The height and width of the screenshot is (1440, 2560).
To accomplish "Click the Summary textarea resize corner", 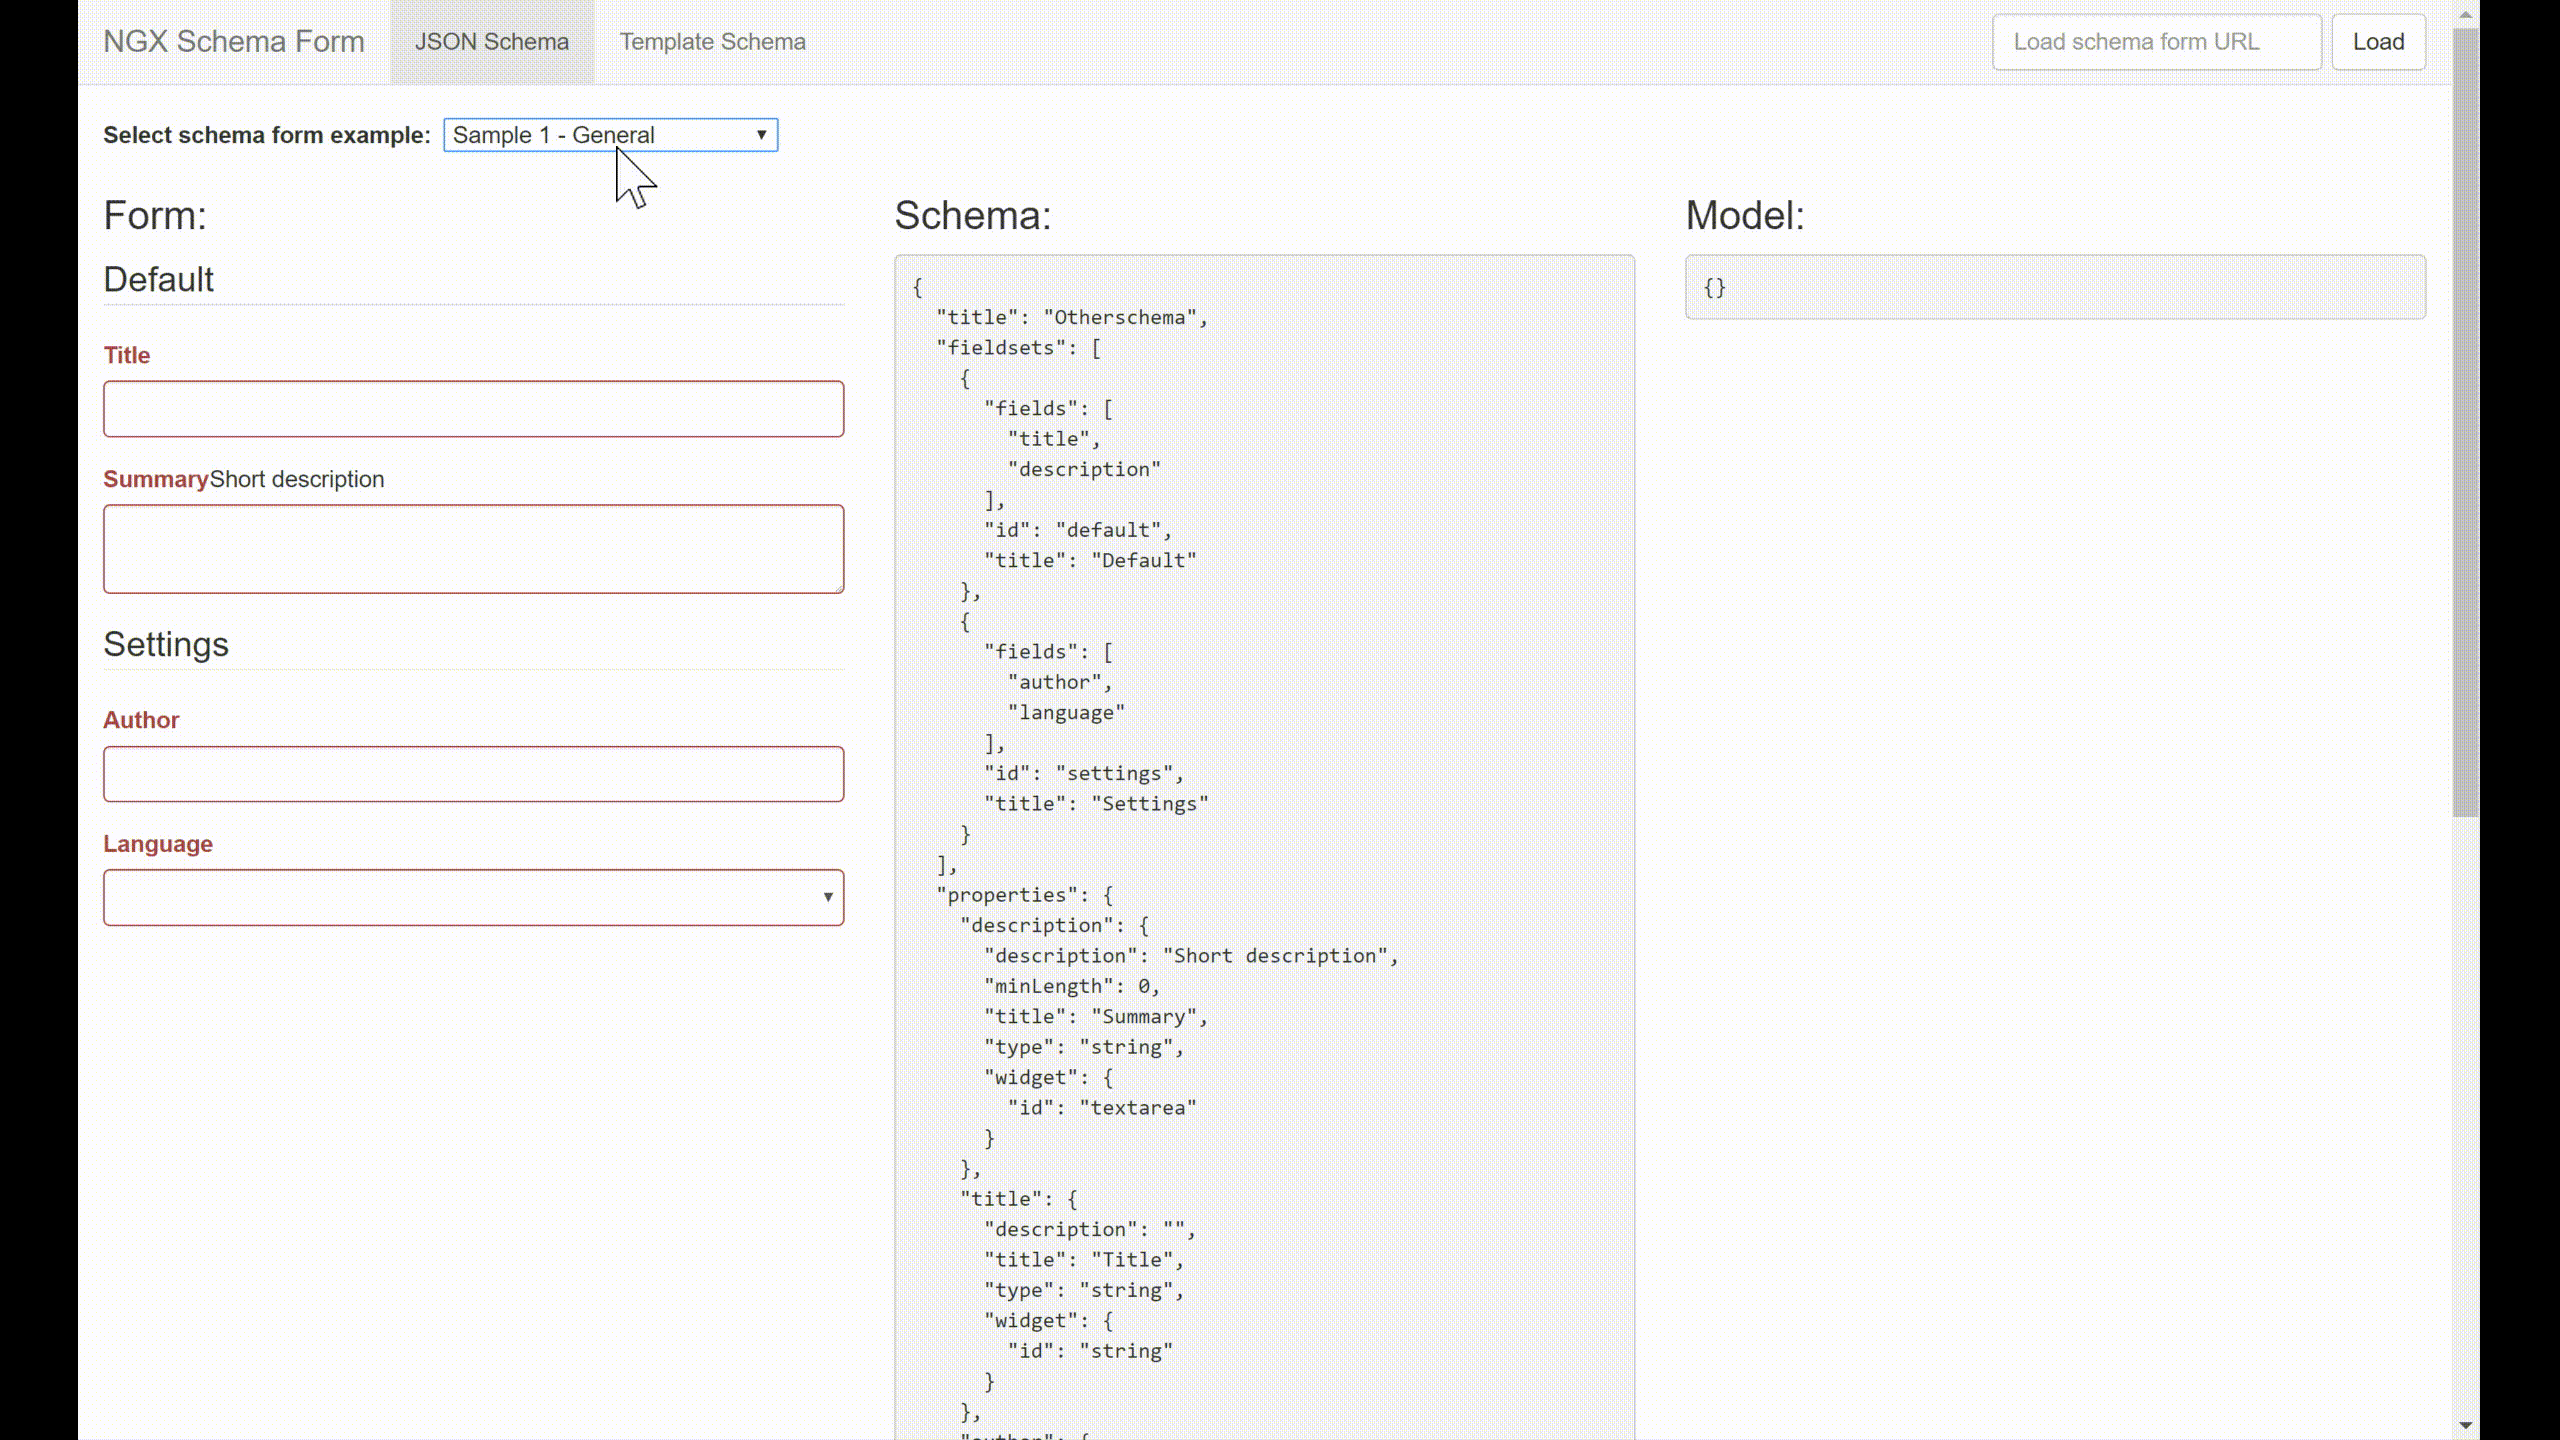I will tap(838, 589).
